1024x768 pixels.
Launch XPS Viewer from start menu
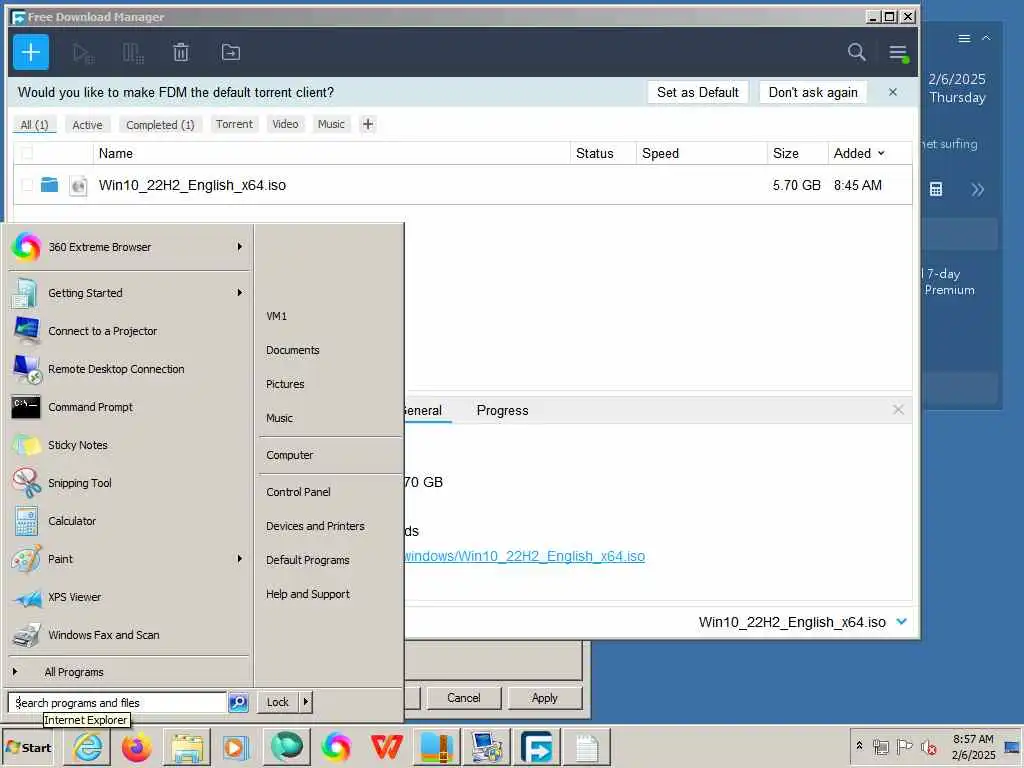pos(74,597)
